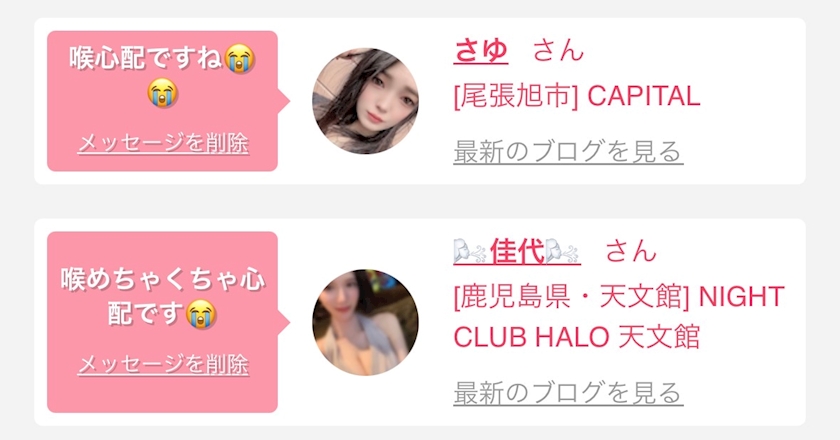
Task: Click the lone crying emoji on second line
Action: 163,92
